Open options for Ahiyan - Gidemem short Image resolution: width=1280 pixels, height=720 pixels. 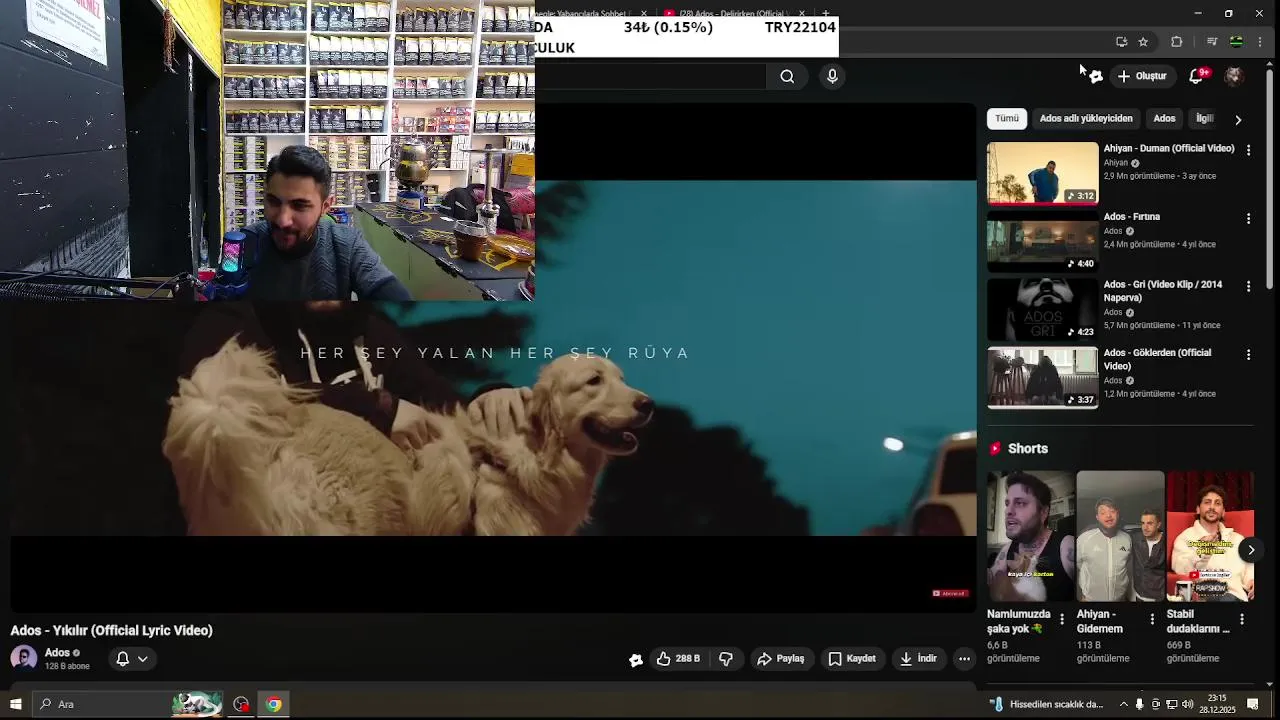pyautogui.click(x=1152, y=619)
